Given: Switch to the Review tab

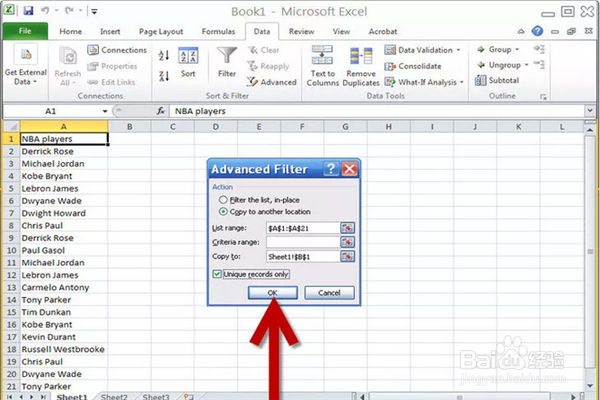Looking at the screenshot, I should click(x=302, y=31).
